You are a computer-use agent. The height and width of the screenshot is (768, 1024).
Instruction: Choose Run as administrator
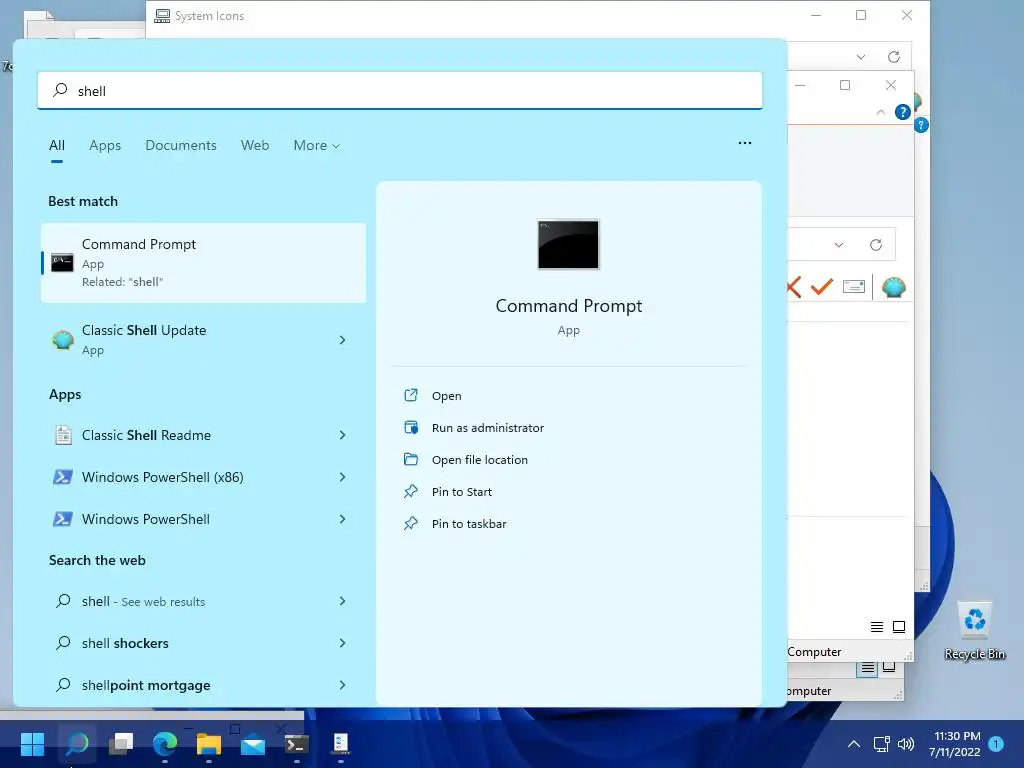coord(487,428)
